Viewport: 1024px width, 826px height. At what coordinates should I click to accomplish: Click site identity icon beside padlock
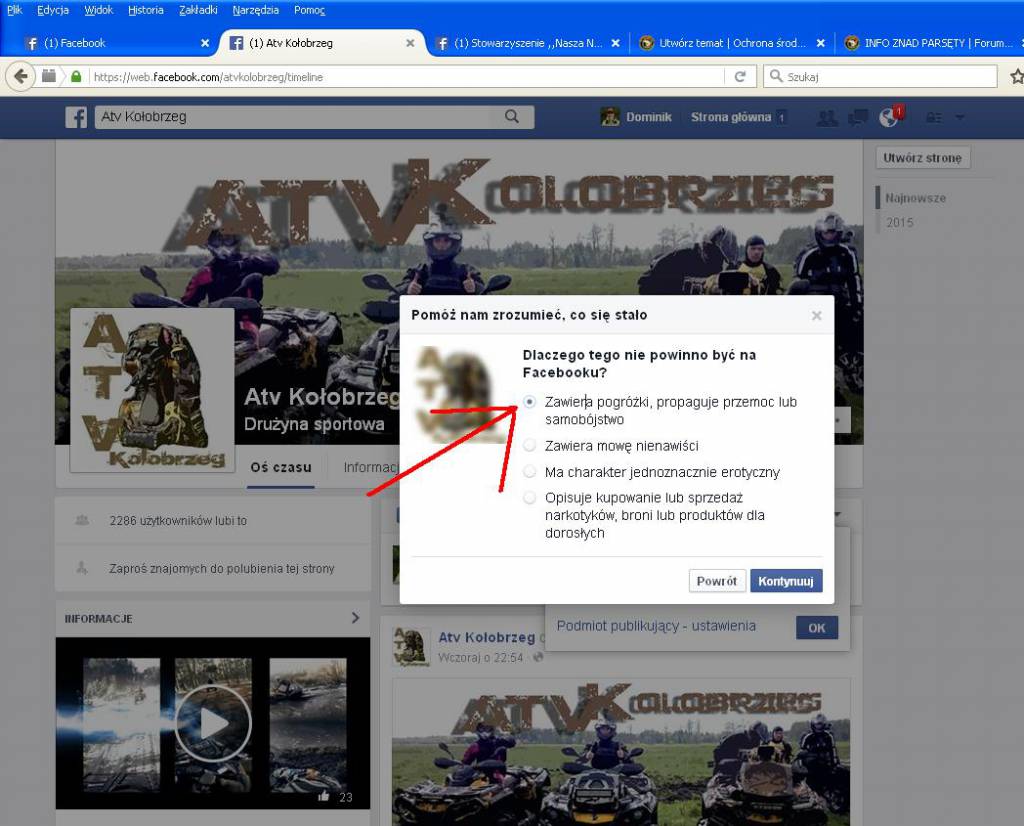pyautogui.click(x=49, y=76)
